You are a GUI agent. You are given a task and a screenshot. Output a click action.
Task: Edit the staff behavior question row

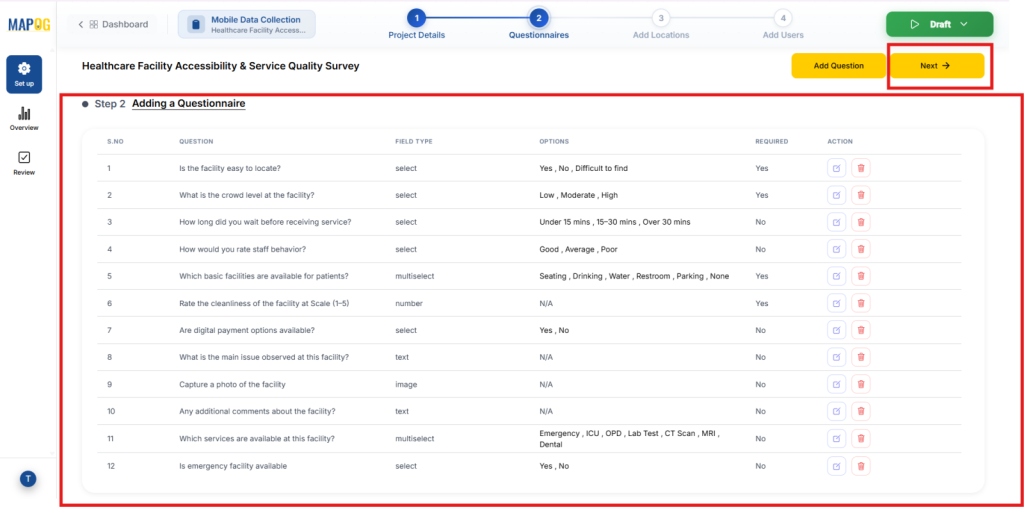pyautogui.click(x=836, y=249)
